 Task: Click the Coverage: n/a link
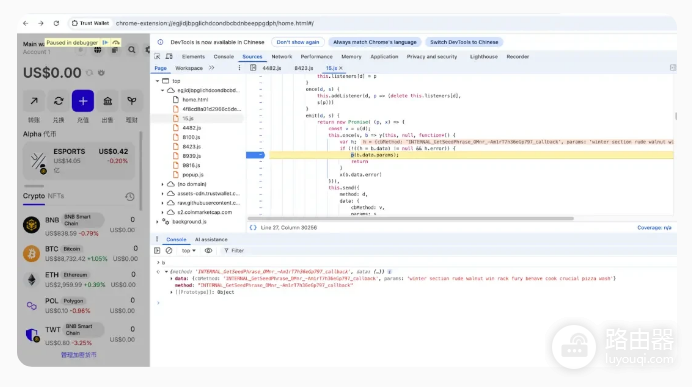click(x=654, y=228)
